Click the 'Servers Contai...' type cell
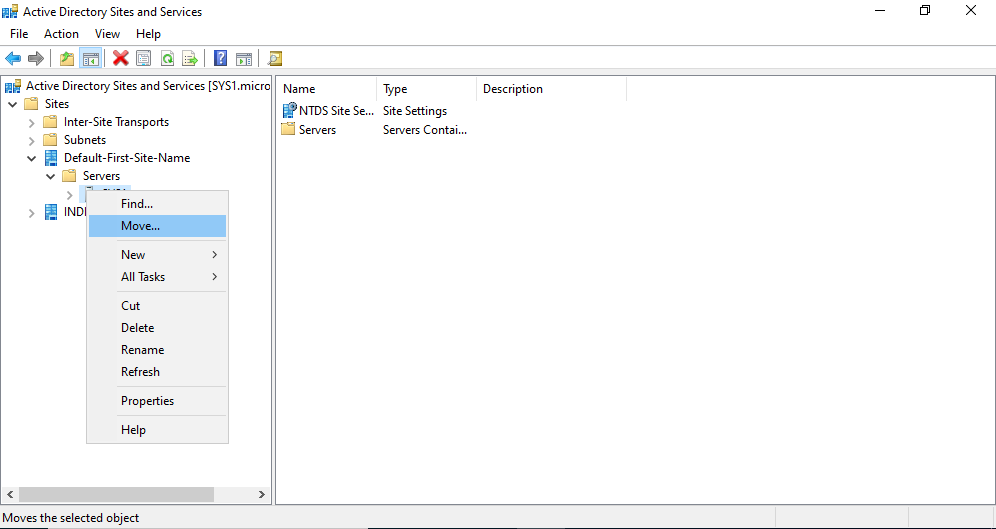 click(x=425, y=130)
